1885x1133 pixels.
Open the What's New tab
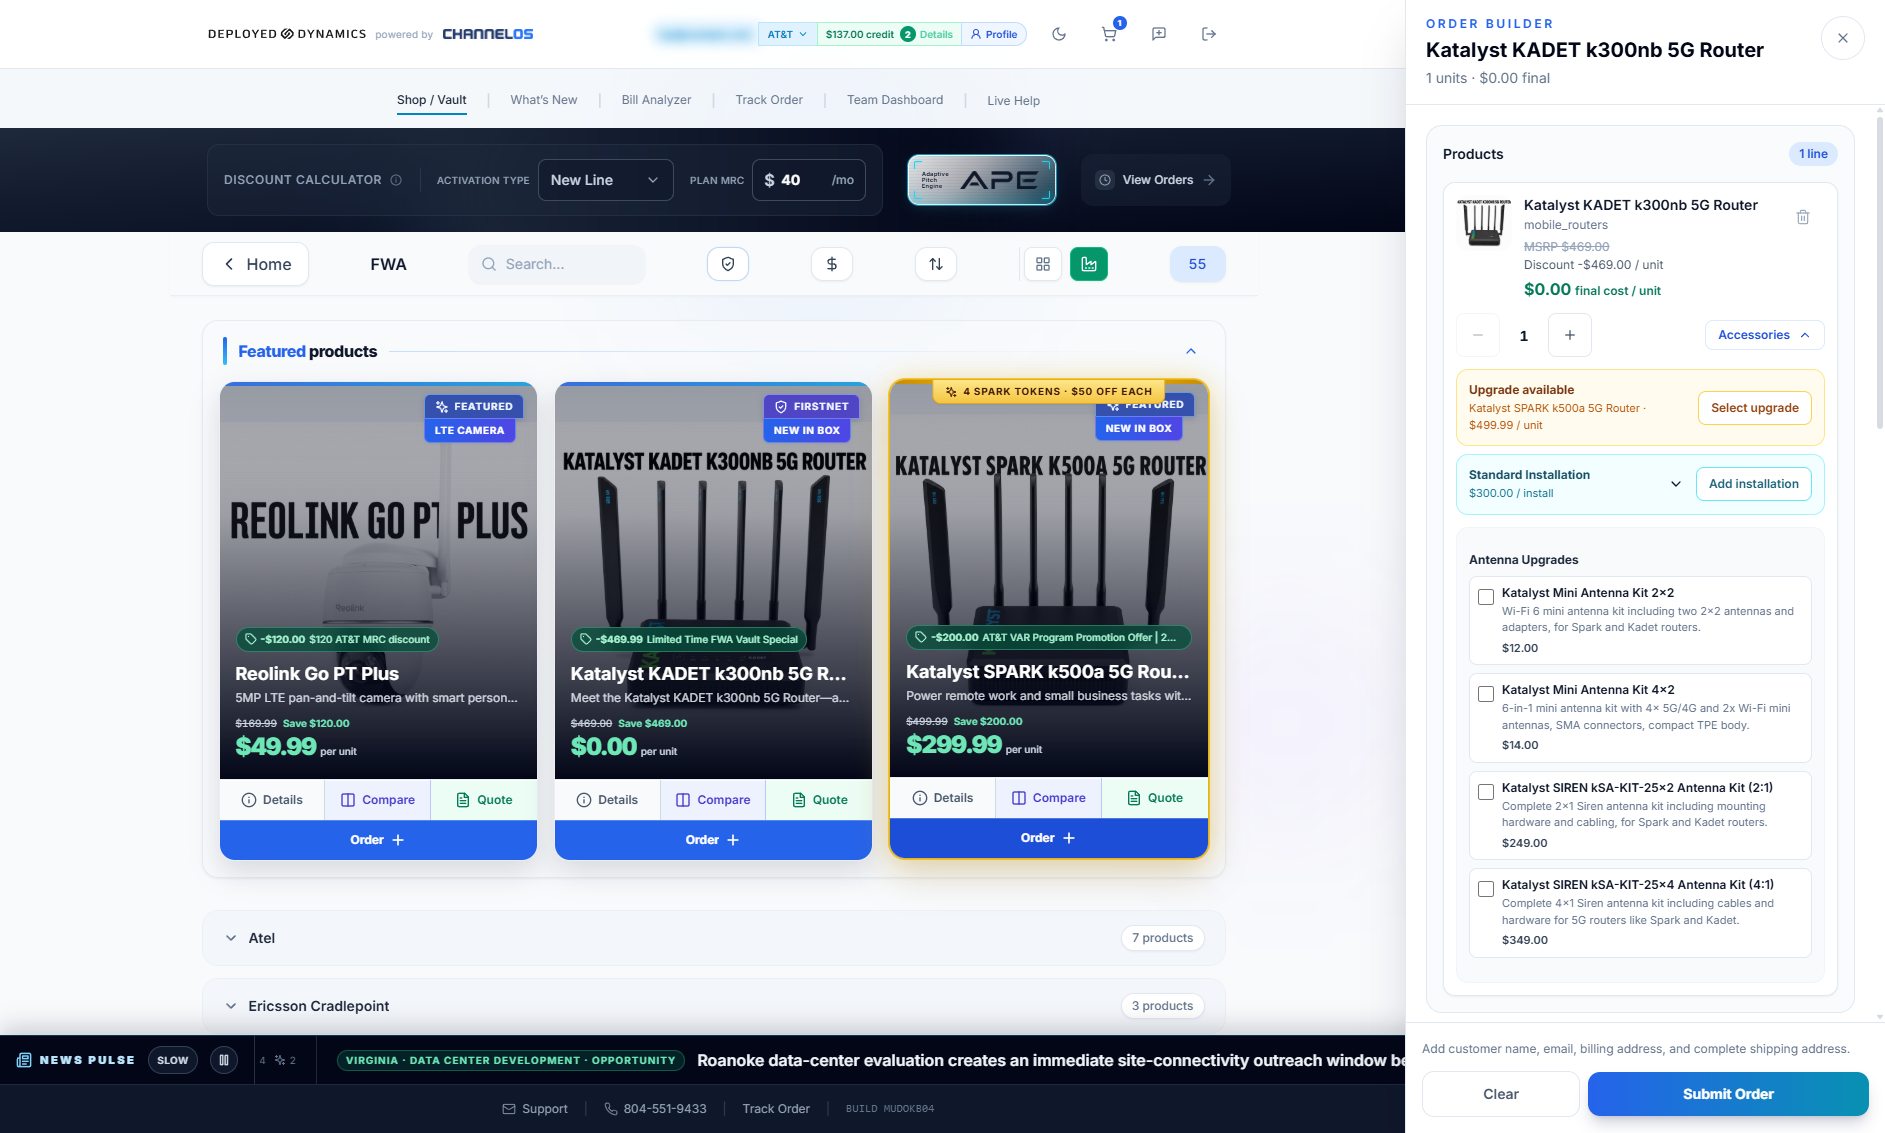pyautogui.click(x=544, y=100)
